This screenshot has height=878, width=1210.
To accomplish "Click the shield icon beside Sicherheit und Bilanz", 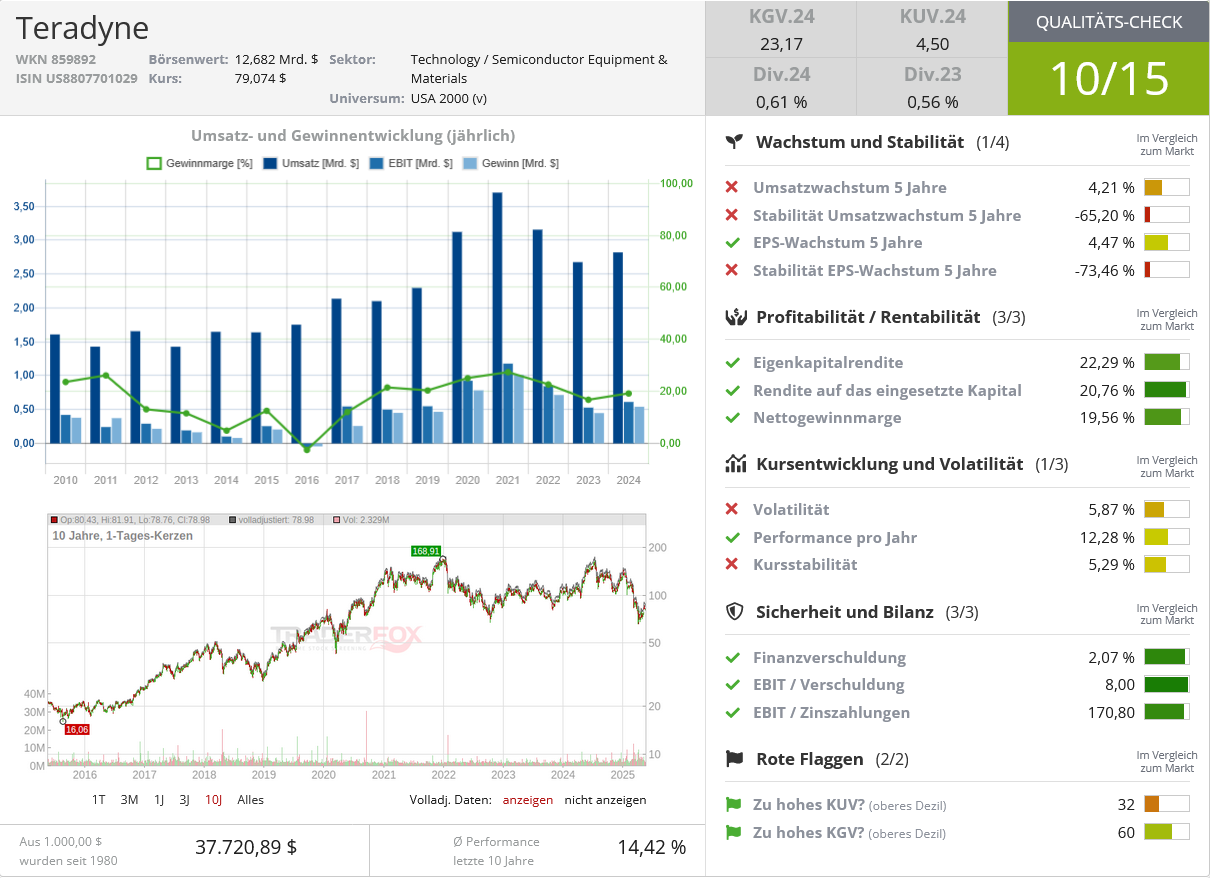I will [735, 611].
